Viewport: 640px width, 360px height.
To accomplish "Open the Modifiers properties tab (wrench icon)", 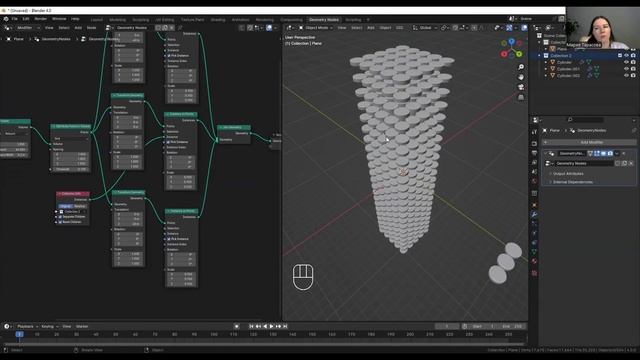I will (x=534, y=214).
